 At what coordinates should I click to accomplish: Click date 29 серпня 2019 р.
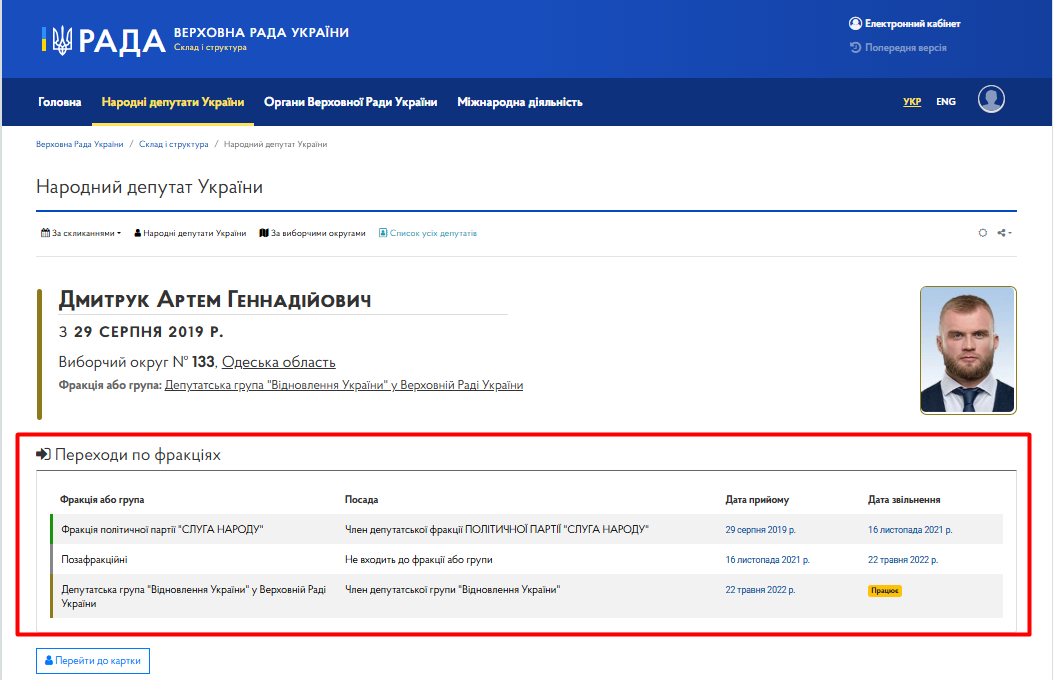(760, 530)
